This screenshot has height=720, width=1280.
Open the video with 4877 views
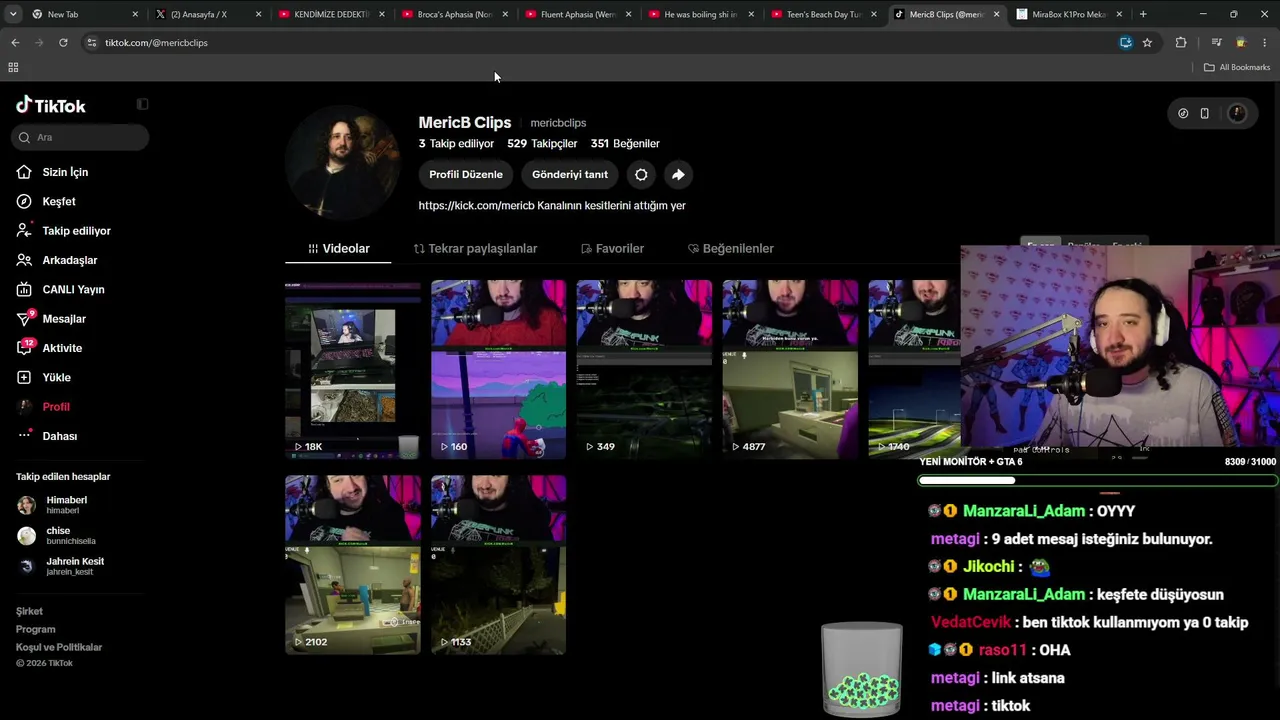[x=790, y=369]
